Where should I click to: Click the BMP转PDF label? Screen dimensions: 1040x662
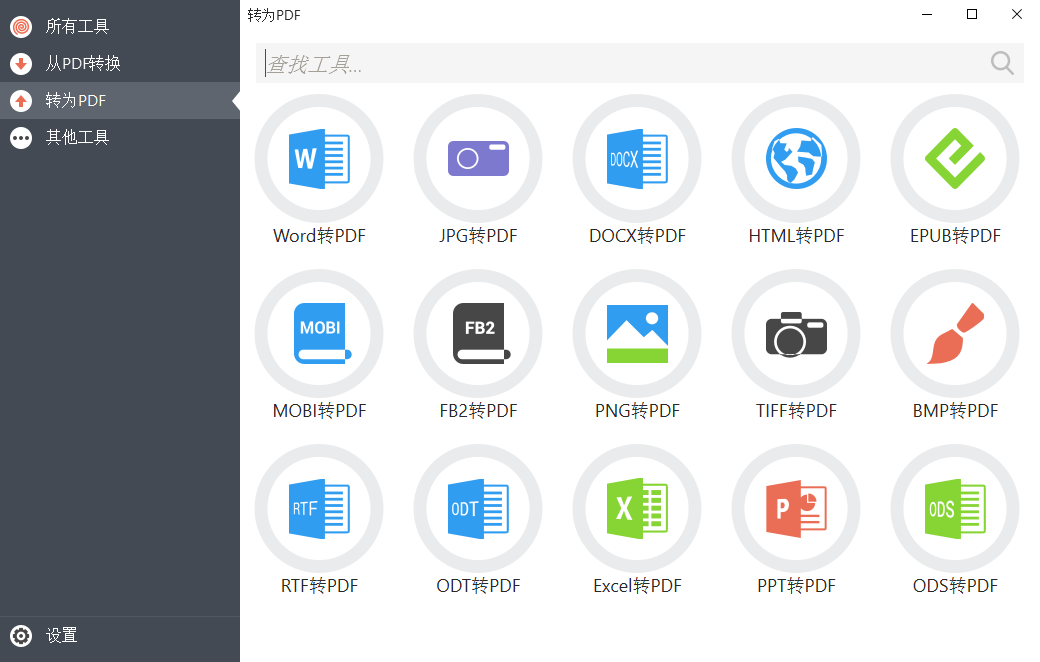[x=955, y=411]
